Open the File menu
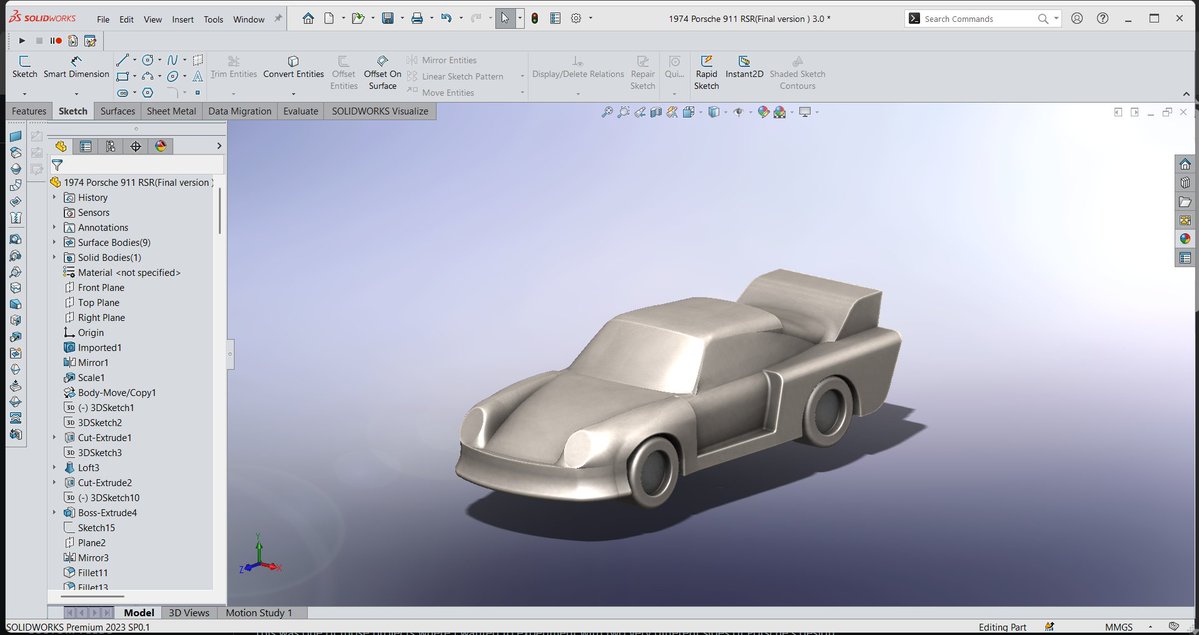Image resolution: width=1199 pixels, height=635 pixels. point(103,19)
